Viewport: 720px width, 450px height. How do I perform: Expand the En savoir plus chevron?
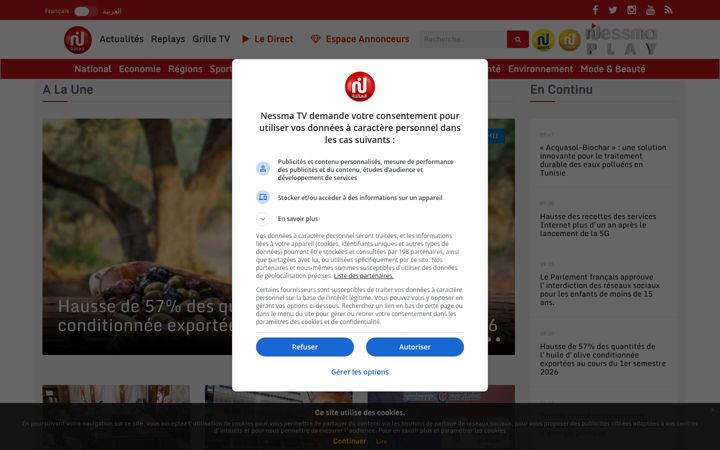tap(263, 219)
